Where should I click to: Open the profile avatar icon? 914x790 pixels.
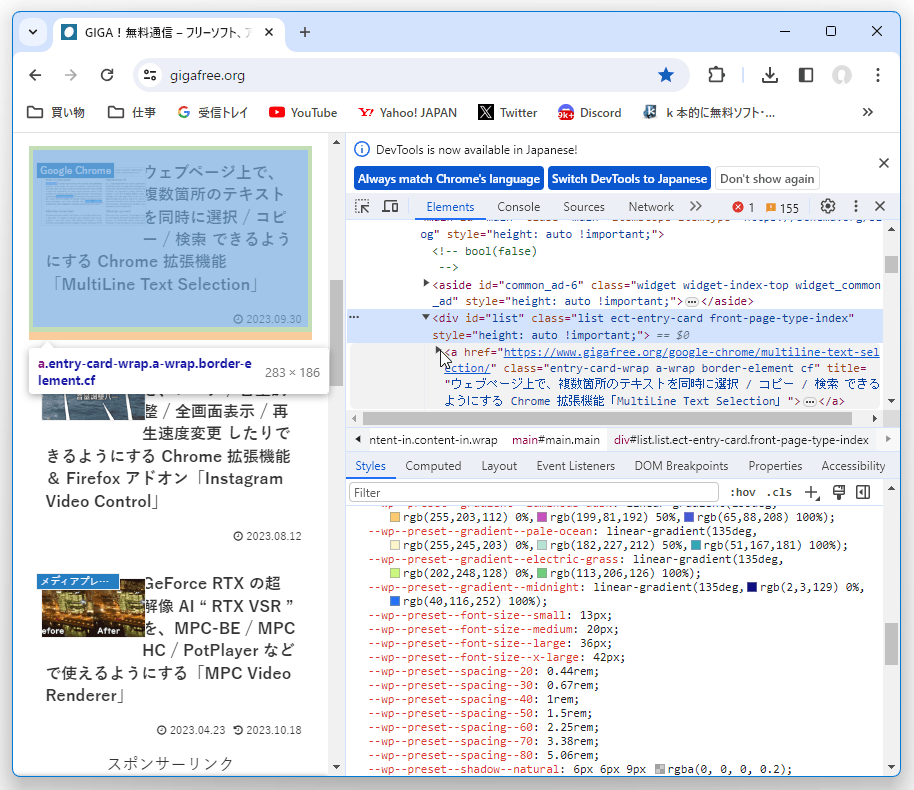point(841,75)
